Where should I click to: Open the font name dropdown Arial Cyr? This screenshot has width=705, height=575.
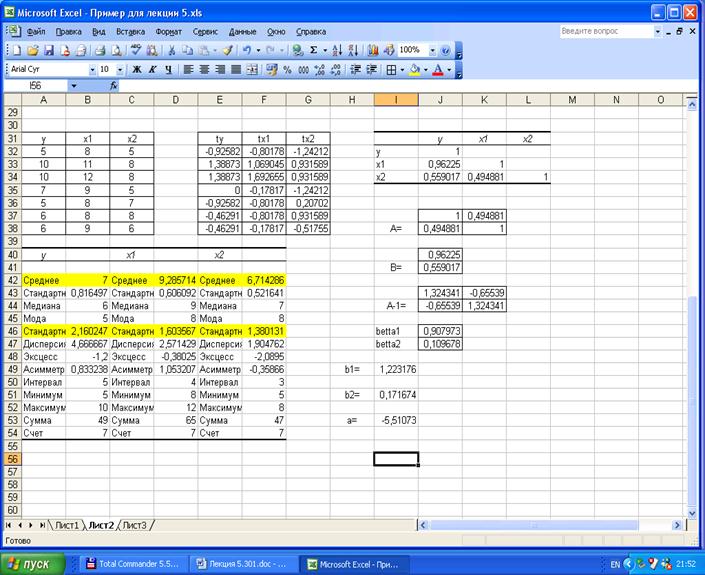coord(92,70)
